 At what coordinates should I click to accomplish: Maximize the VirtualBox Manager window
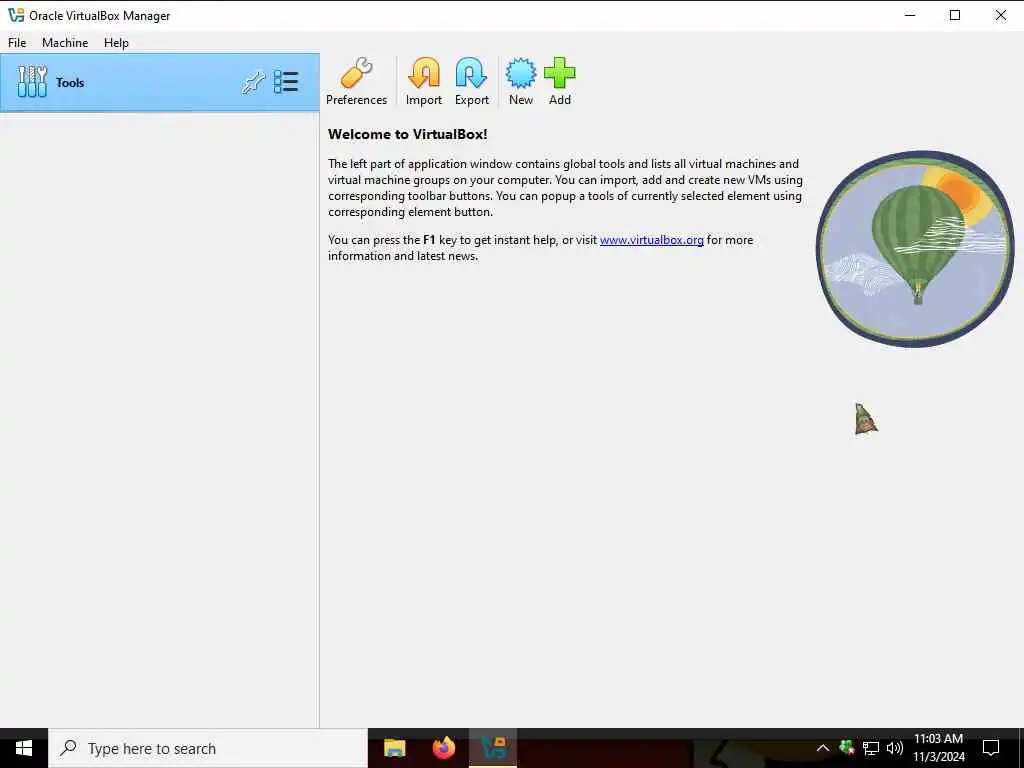(955, 15)
